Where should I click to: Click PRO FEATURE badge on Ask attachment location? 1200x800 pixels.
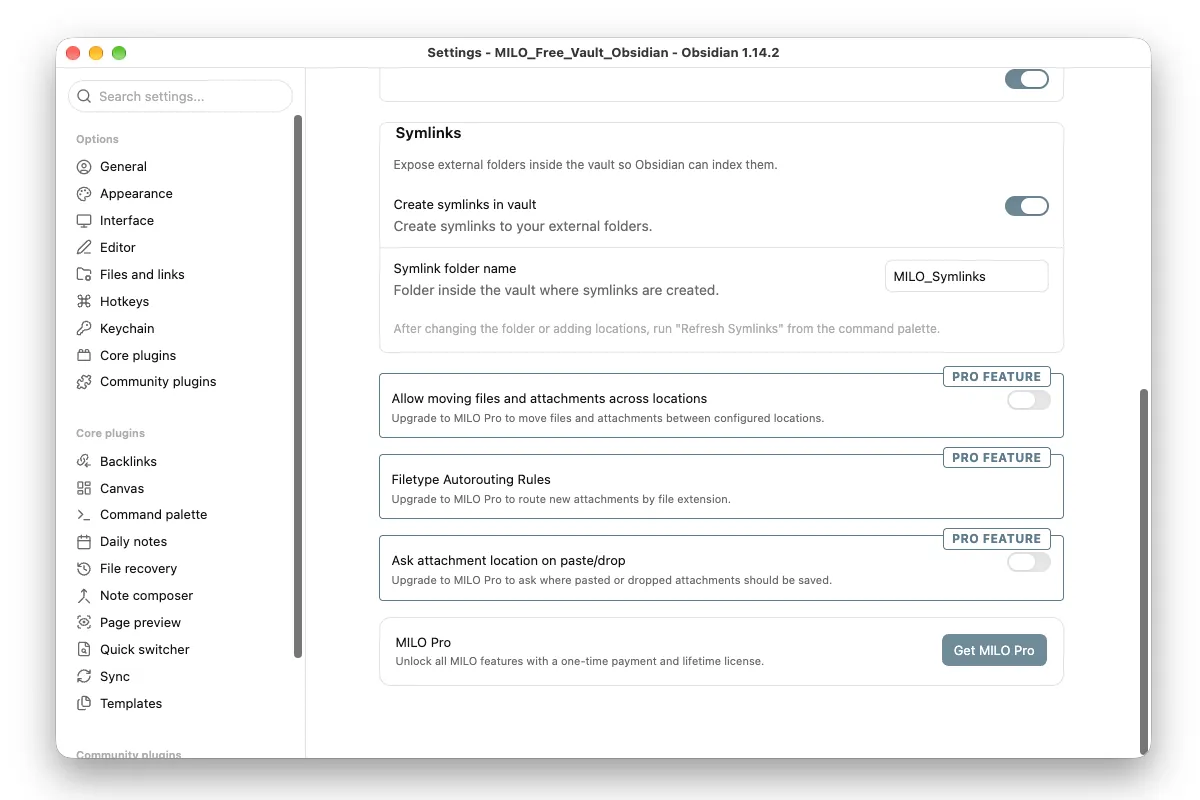pos(996,539)
